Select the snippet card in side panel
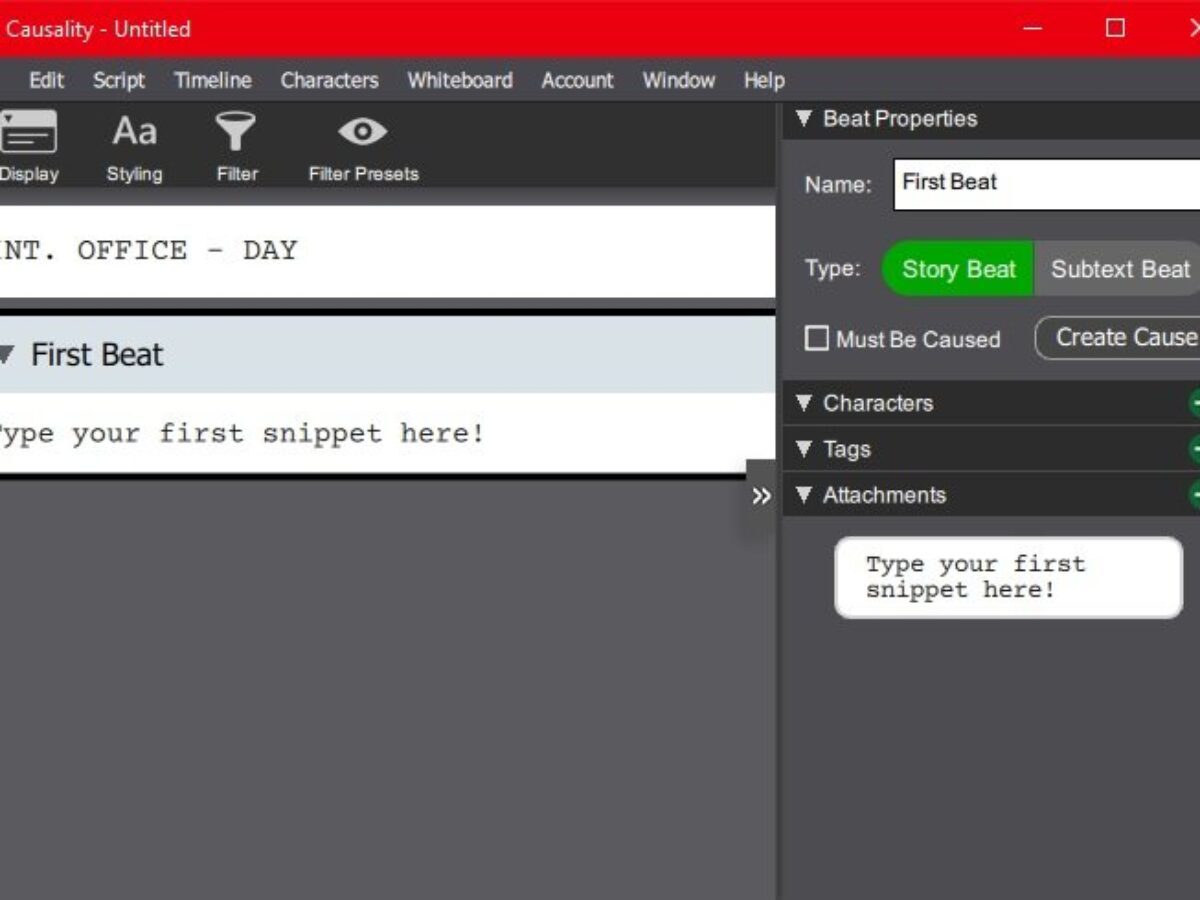 (1009, 577)
